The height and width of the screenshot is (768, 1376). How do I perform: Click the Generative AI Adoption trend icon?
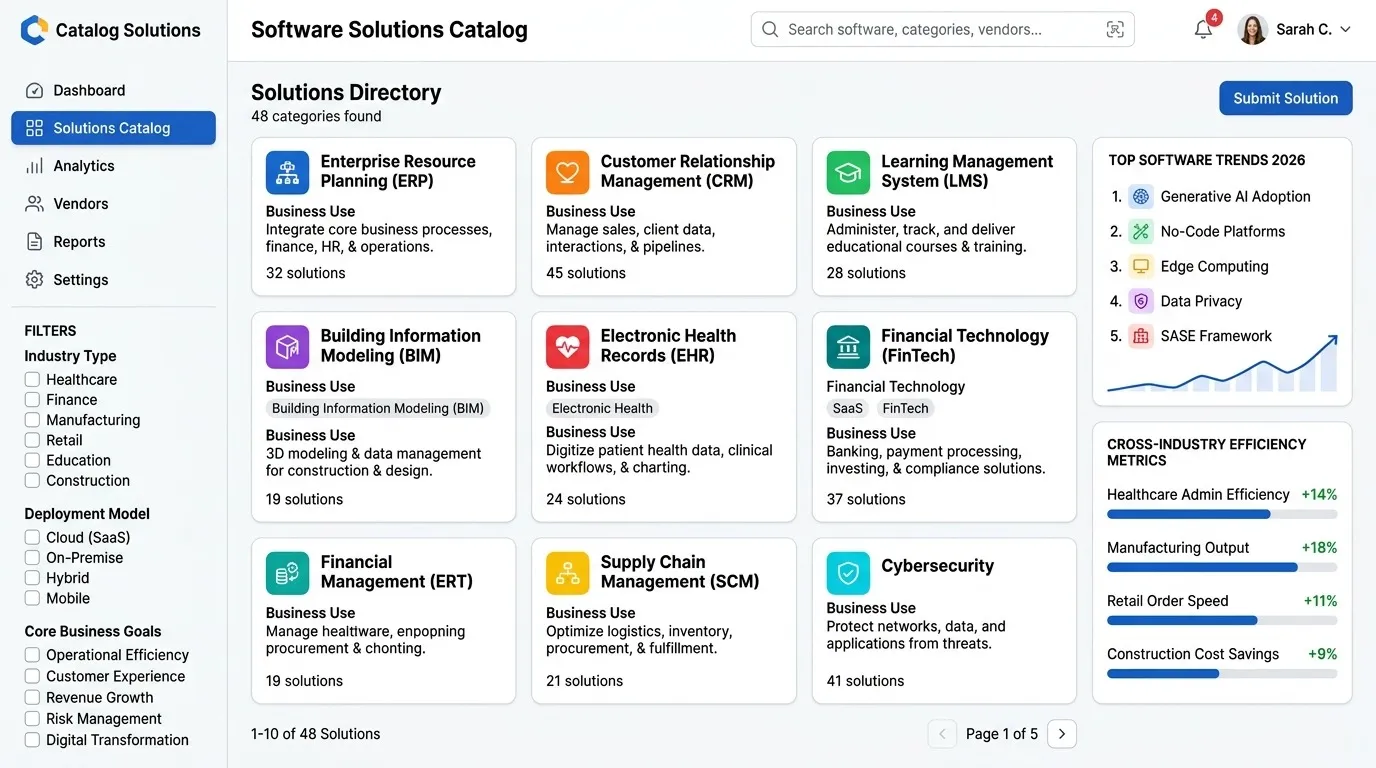point(1141,197)
